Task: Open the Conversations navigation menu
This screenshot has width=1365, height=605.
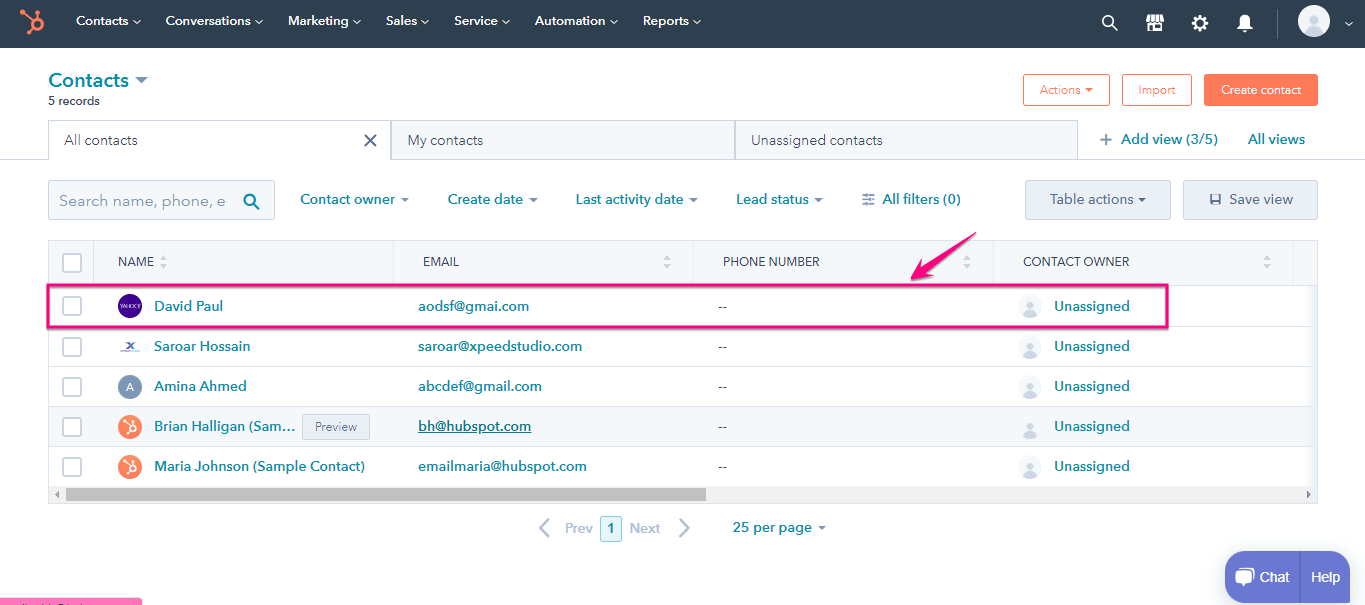Action: coord(214,21)
